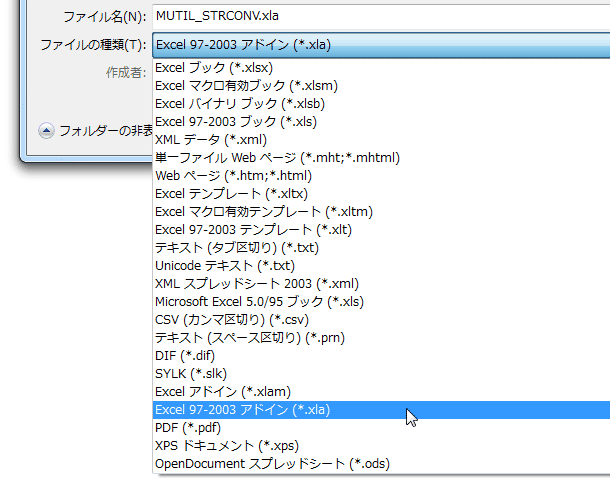The image size is (610, 484).
Task: Choose SYLK (*.slk) format
Action: (381, 374)
